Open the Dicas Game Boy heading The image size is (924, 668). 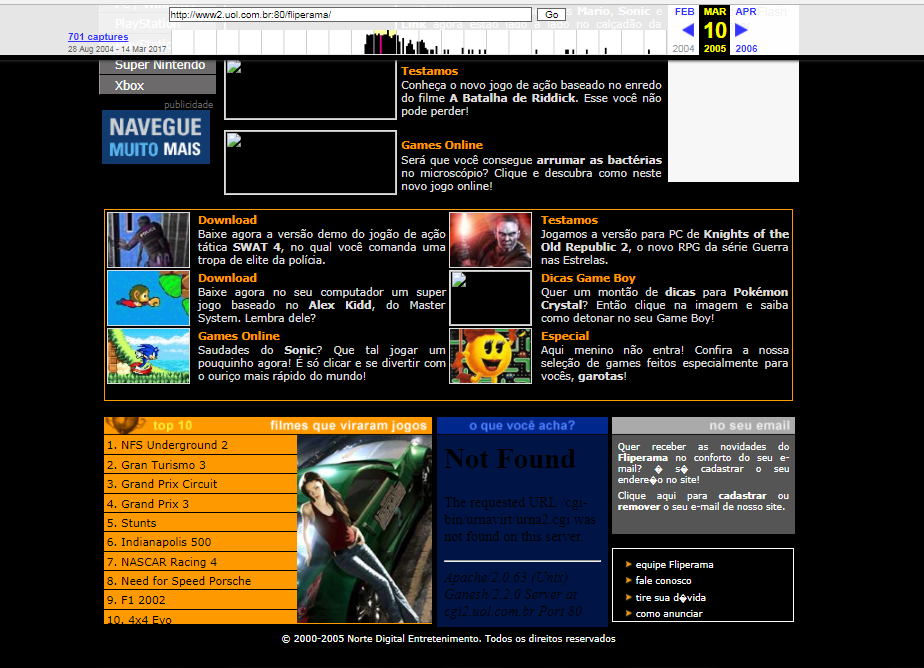click(x=588, y=278)
